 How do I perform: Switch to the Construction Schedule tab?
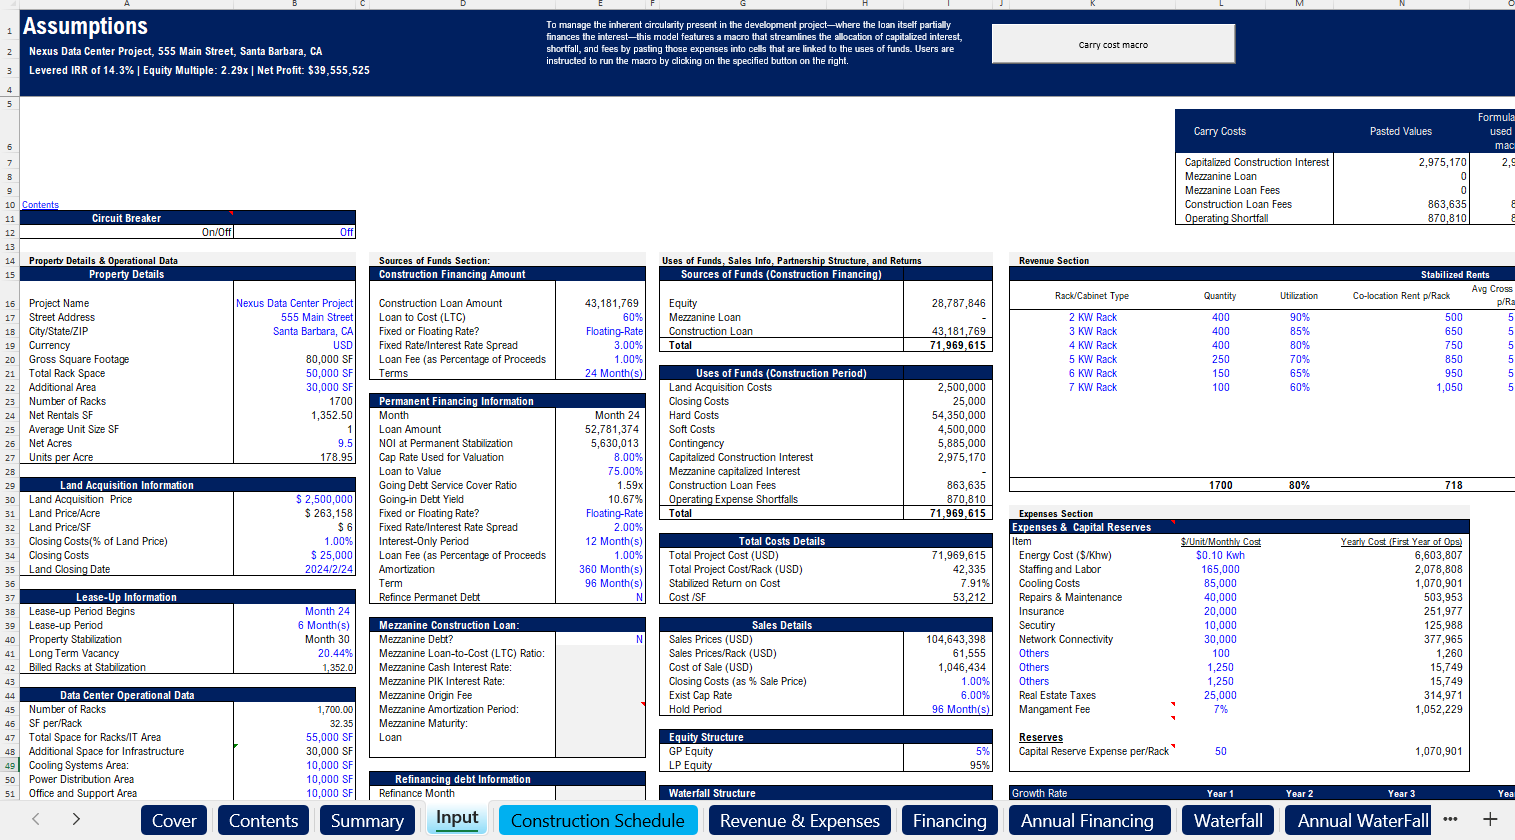click(x=597, y=821)
